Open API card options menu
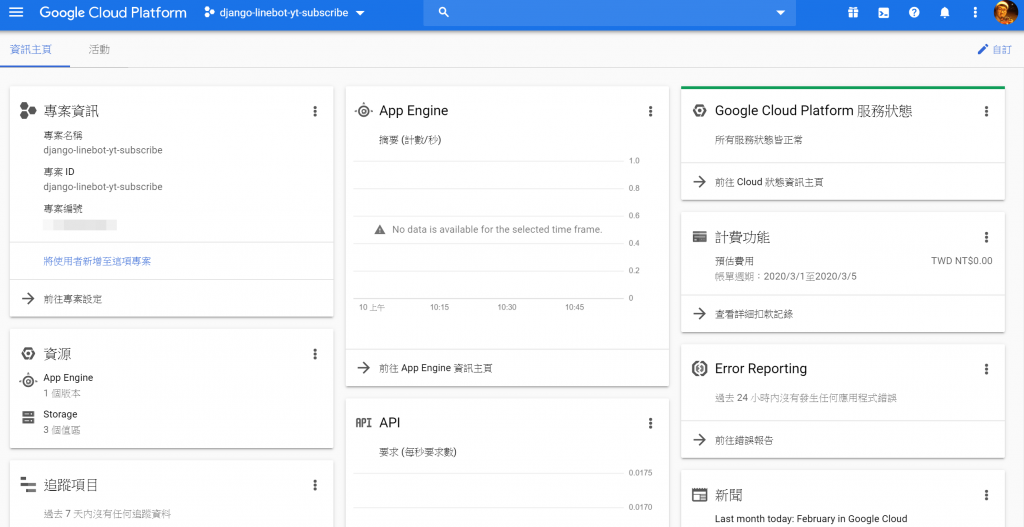Image resolution: width=1024 pixels, height=527 pixels. pos(650,423)
